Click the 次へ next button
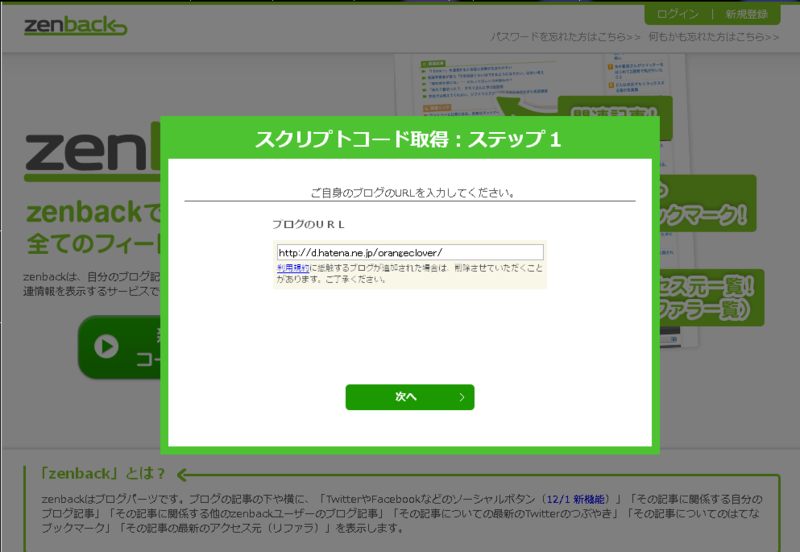 tap(410, 397)
